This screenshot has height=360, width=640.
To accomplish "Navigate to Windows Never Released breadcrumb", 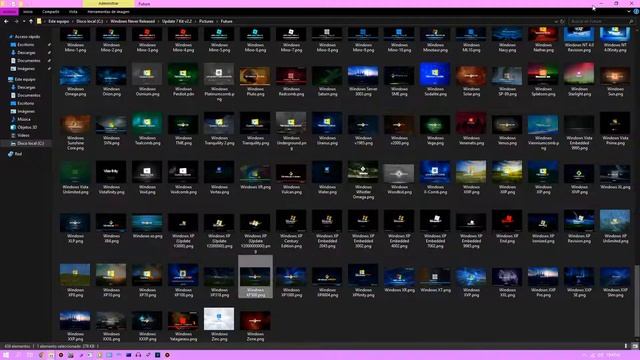I will [x=133, y=21].
